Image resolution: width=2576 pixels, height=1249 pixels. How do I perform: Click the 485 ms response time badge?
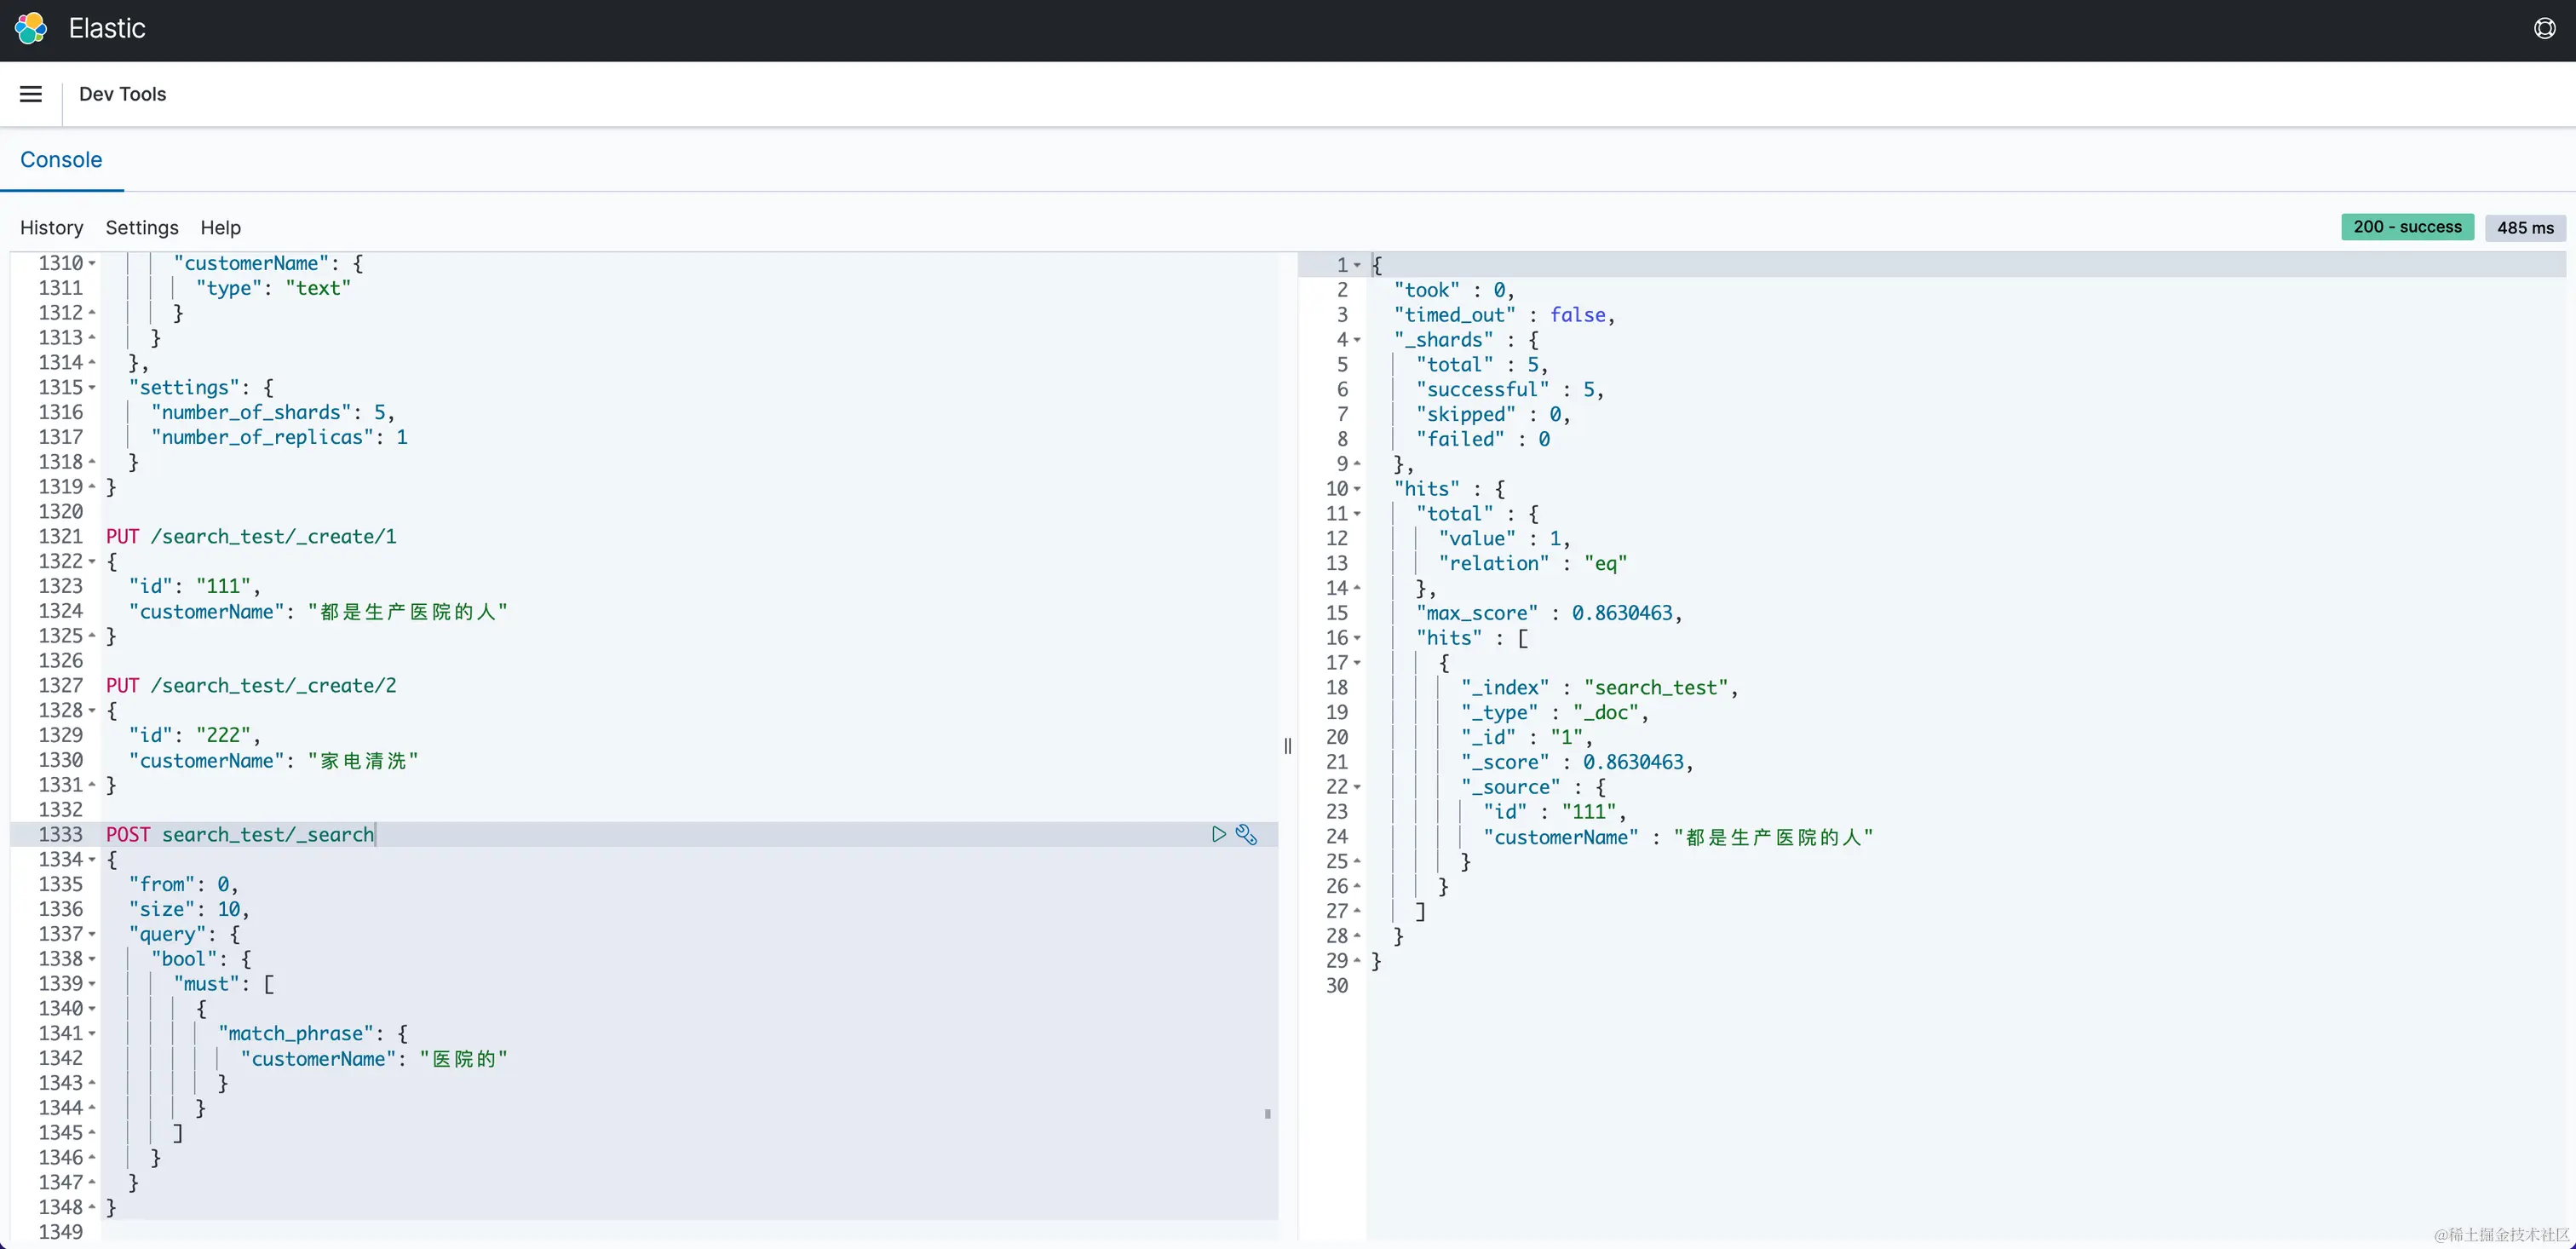pyautogui.click(x=2524, y=227)
